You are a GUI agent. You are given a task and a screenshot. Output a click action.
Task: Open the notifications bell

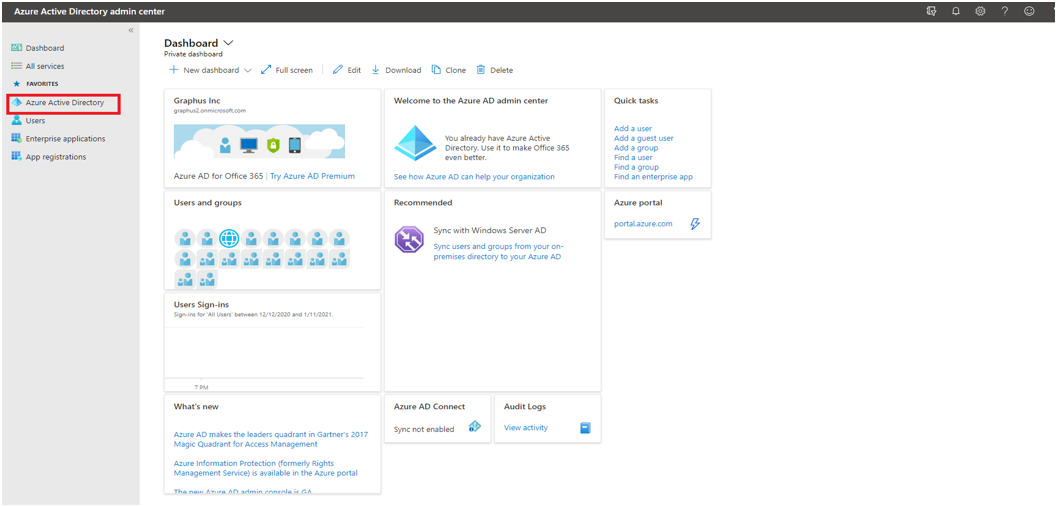click(955, 11)
